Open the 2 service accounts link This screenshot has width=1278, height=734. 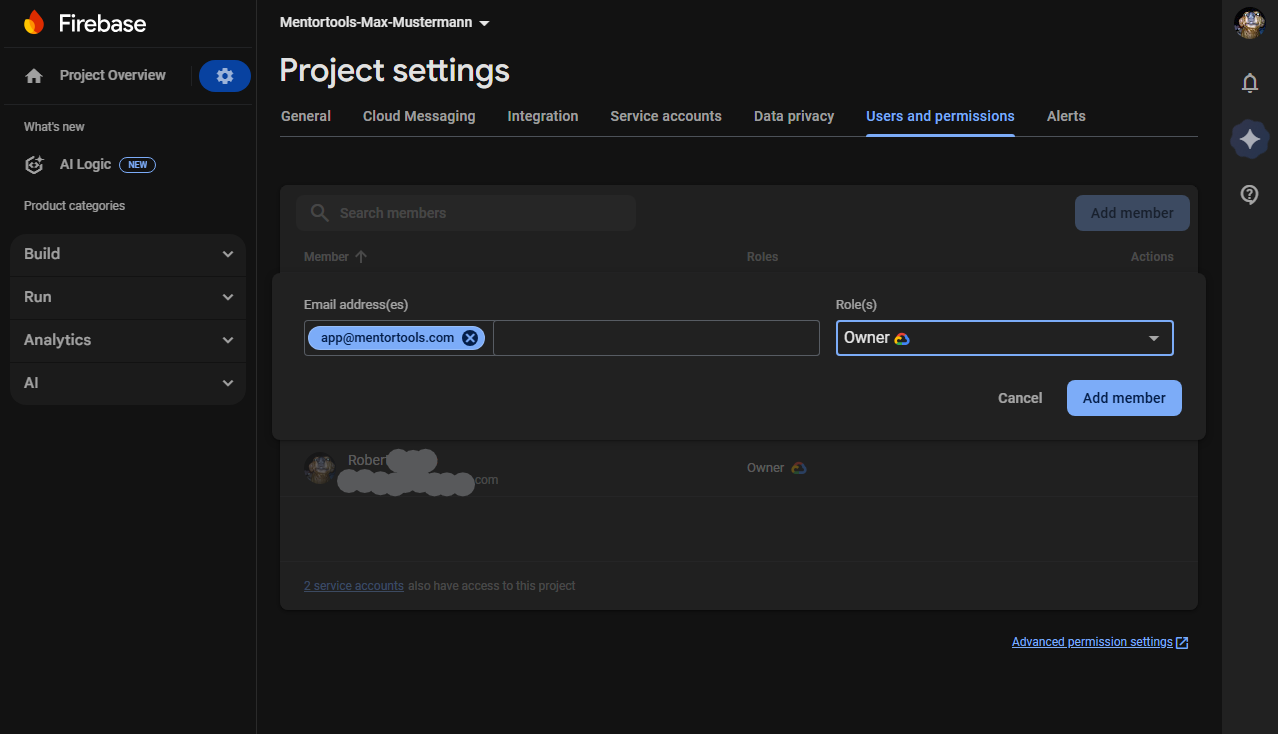(354, 586)
